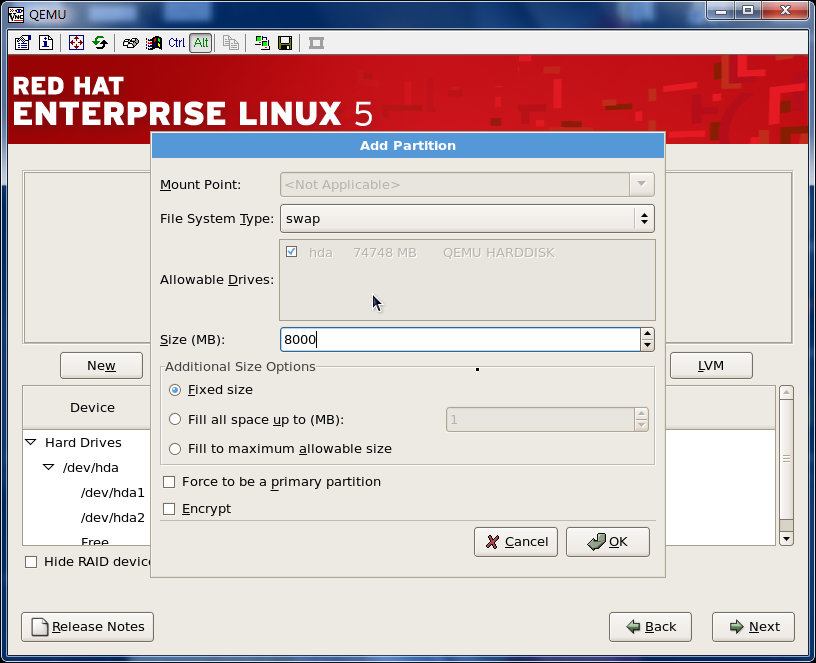Close the QEMU window
816x663 pixels.
click(x=785, y=10)
